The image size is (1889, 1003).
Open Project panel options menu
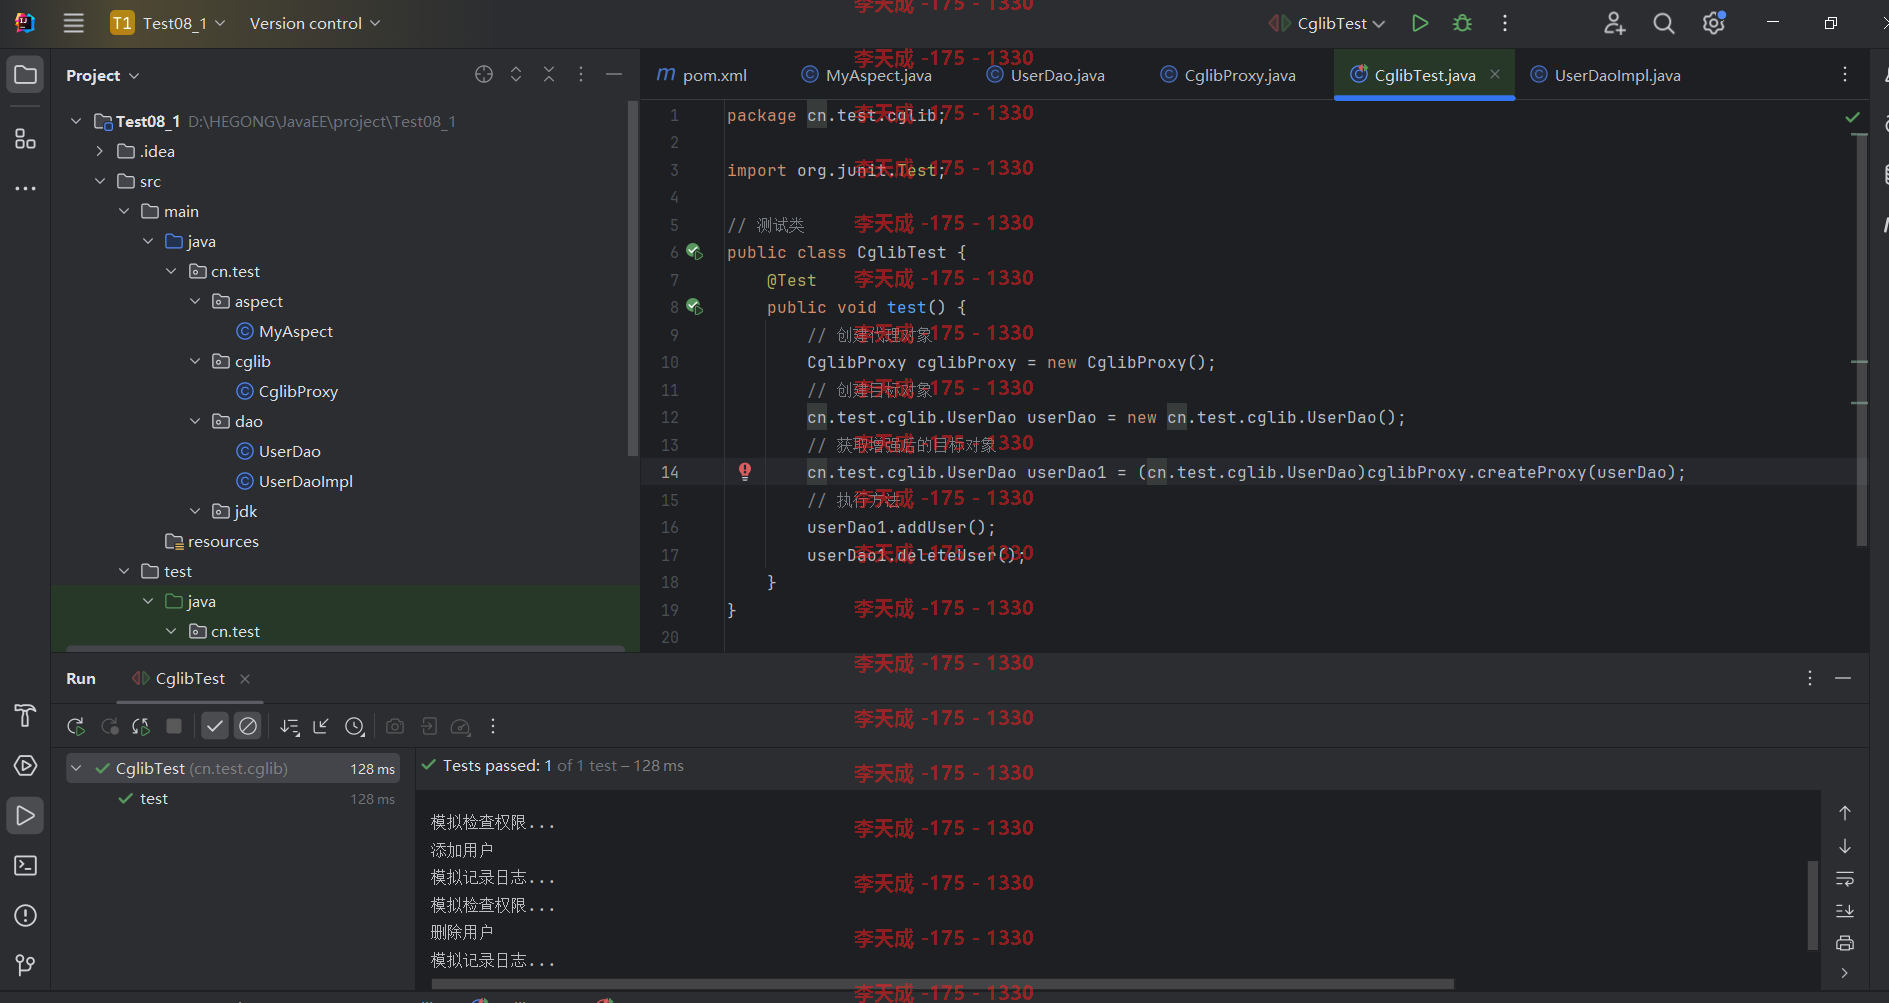pyautogui.click(x=581, y=75)
